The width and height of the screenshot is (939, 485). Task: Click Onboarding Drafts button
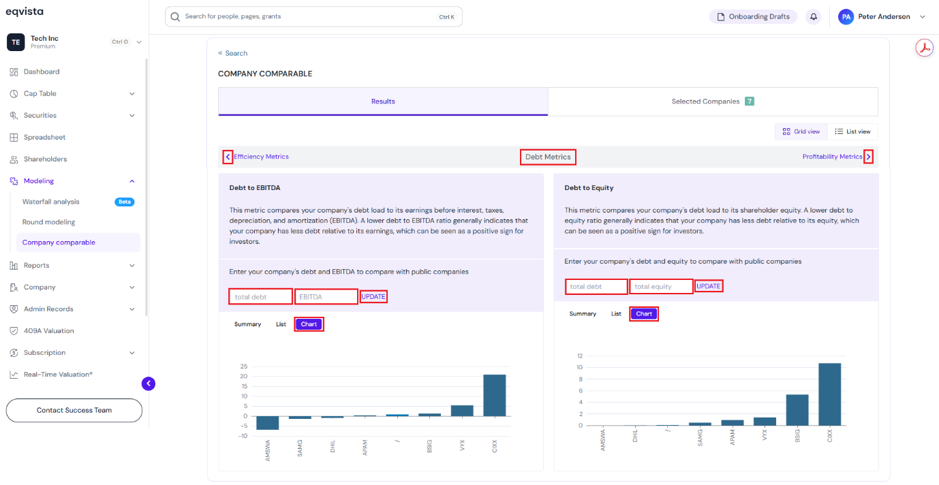(x=753, y=17)
